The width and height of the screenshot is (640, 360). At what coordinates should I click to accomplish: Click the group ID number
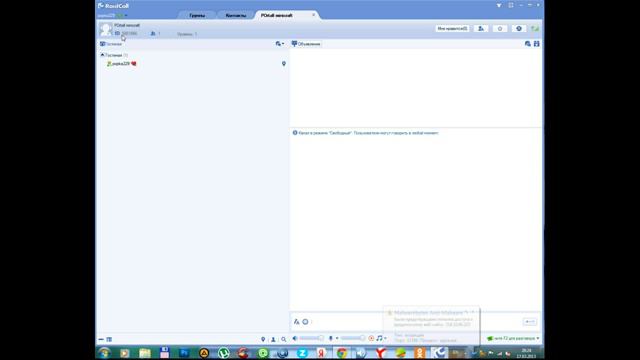(129, 33)
